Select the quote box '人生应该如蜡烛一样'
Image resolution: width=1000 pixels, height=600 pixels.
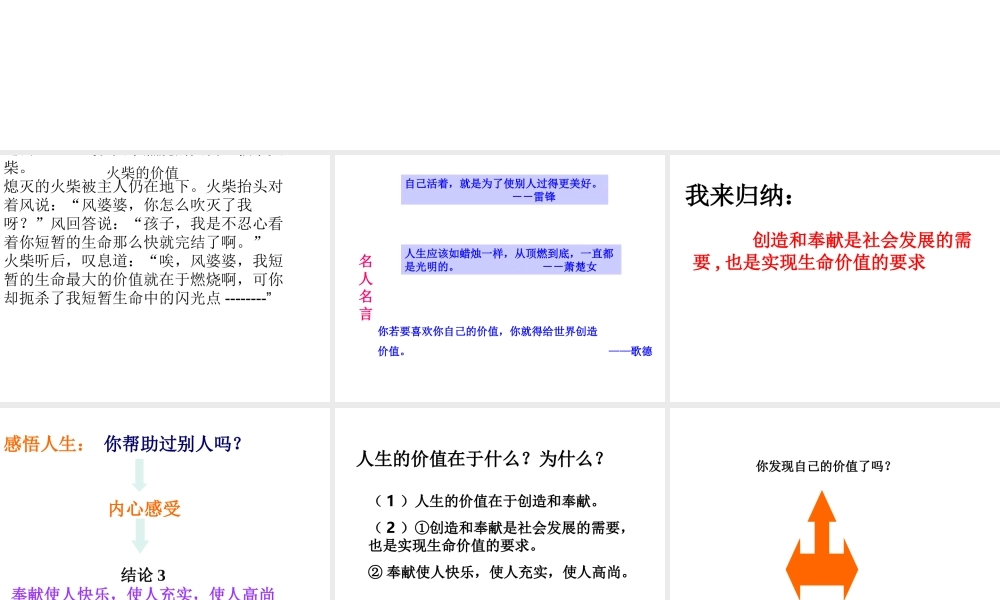coord(511,260)
